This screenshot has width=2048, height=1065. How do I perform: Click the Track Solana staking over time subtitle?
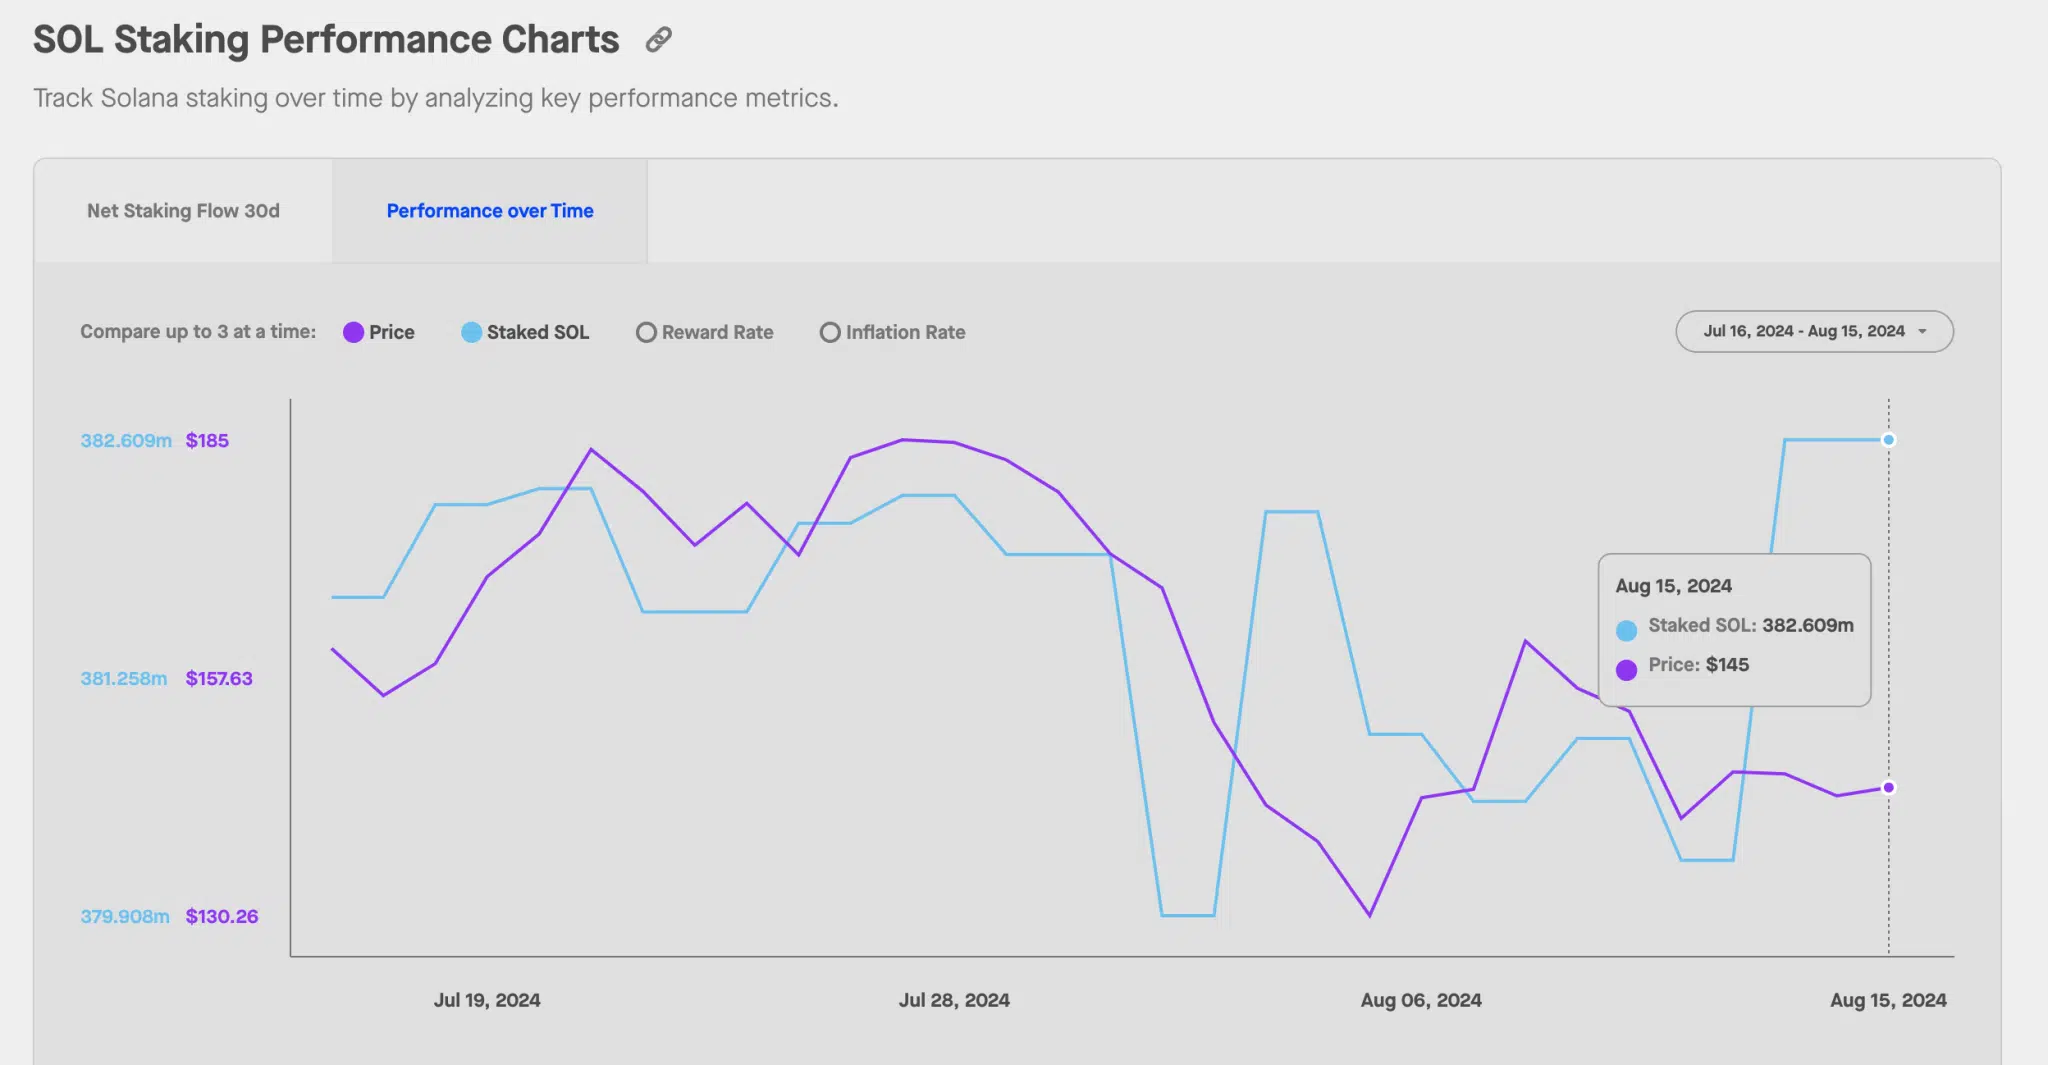click(436, 98)
